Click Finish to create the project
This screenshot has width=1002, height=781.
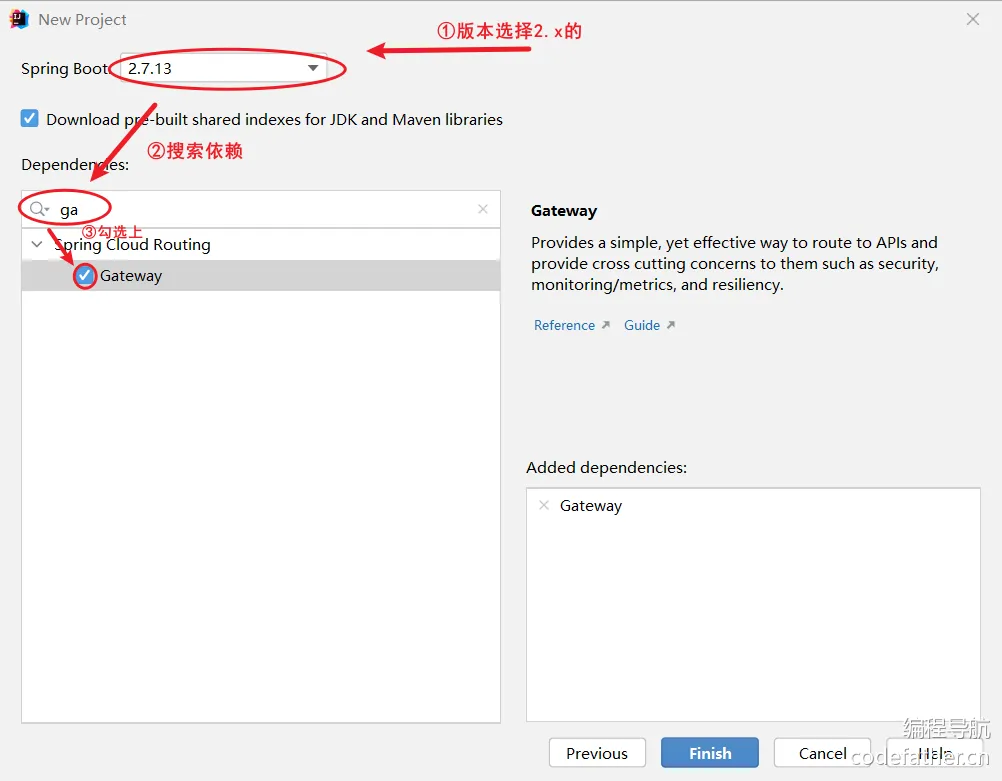[709, 753]
